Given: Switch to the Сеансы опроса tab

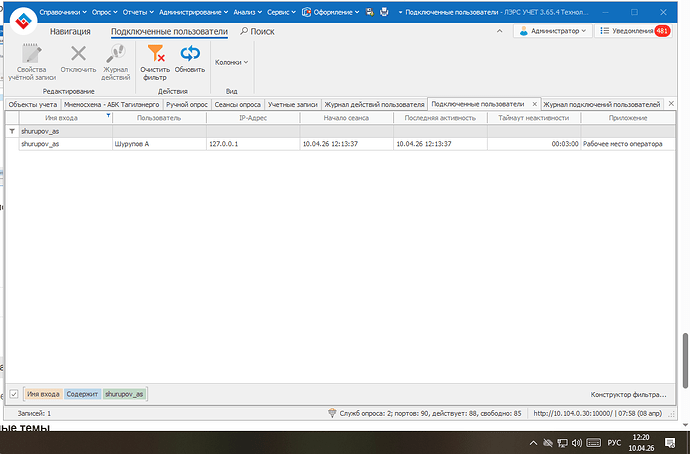Looking at the screenshot, I should (238, 104).
